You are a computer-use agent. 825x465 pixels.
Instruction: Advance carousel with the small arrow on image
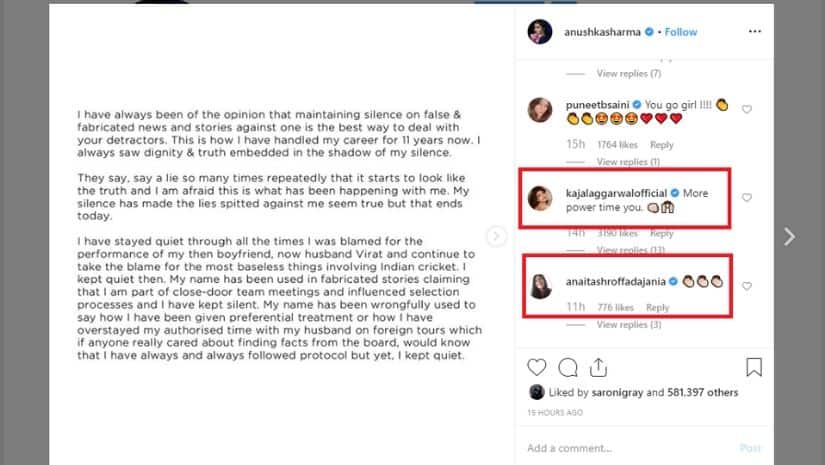click(x=496, y=237)
